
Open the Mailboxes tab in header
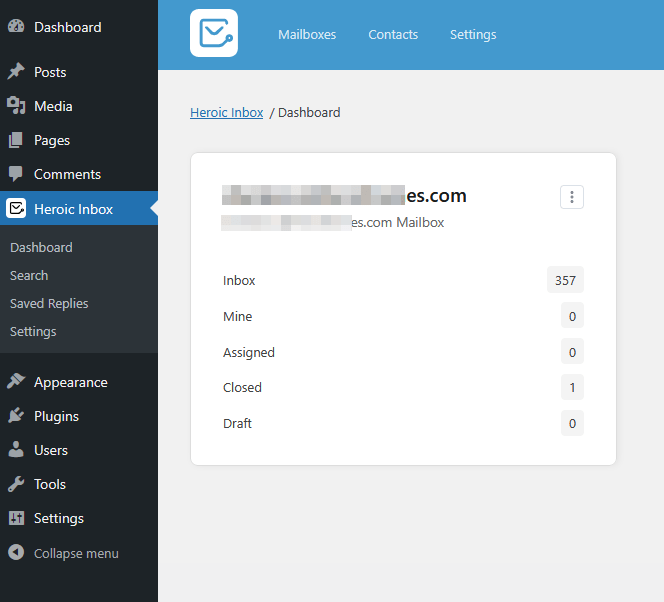coord(307,35)
